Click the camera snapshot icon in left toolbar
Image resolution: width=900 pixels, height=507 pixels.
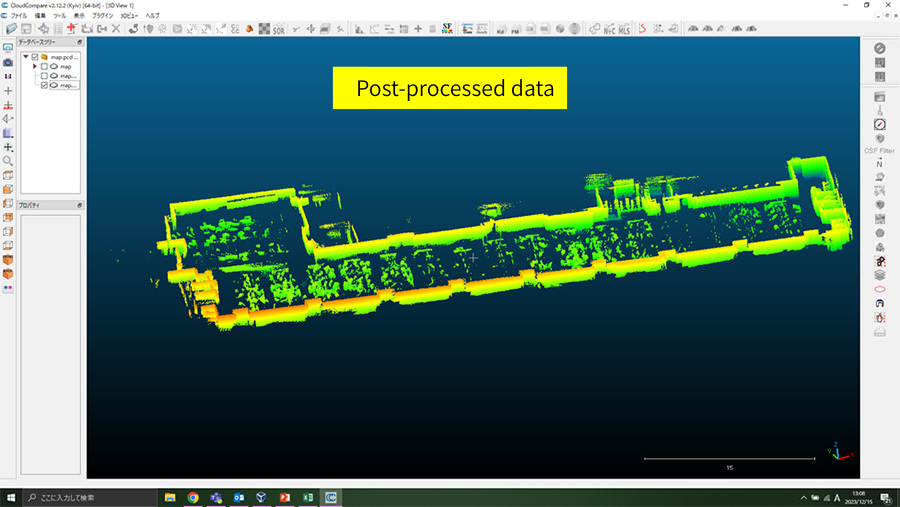[x=8, y=62]
